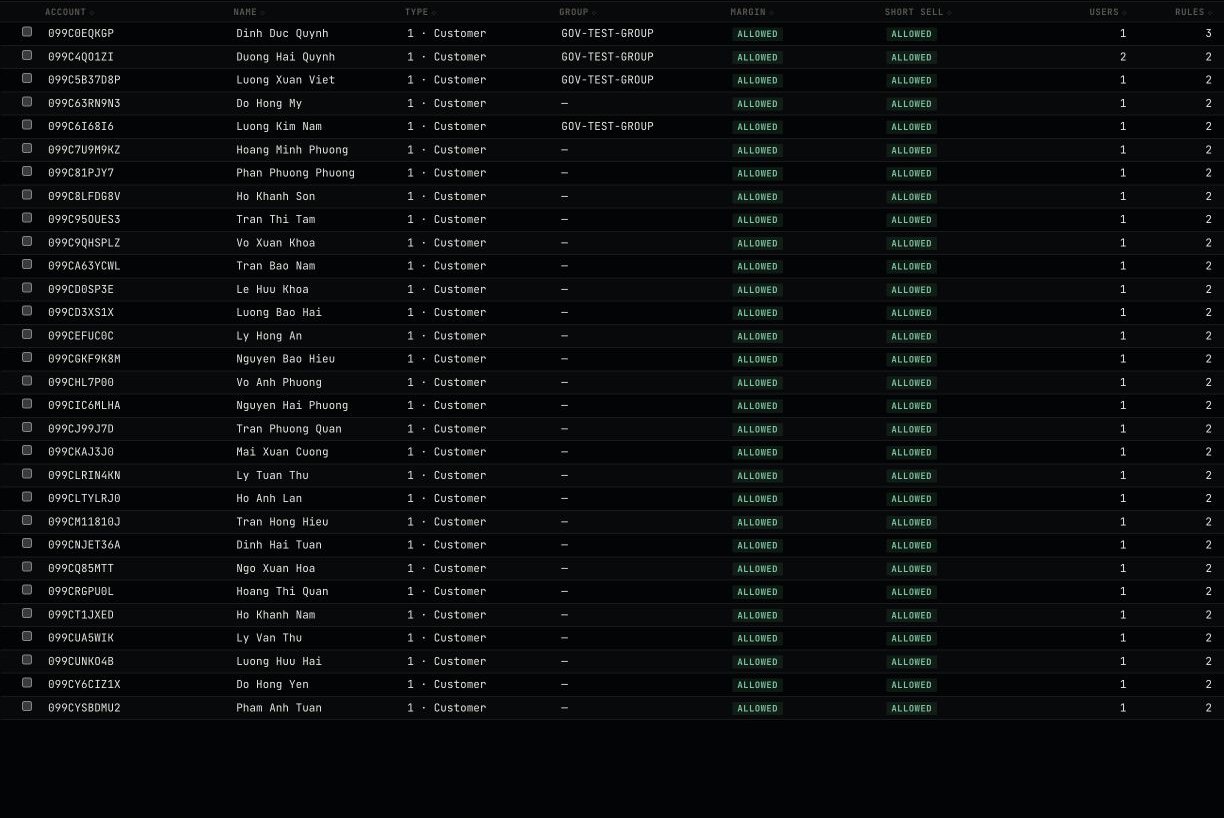
Task: Tick the checkbox for account 099C0EQKGP
Action: [27, 32]
